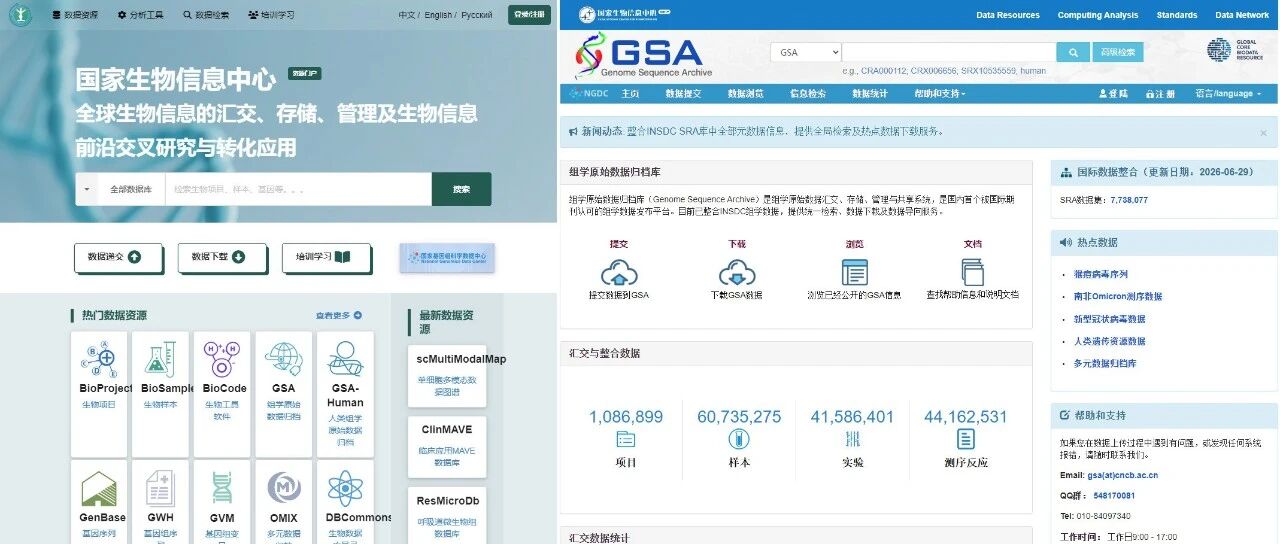Open the OMIX circular logo icon
1280x544 pixels.
(283, 488)
